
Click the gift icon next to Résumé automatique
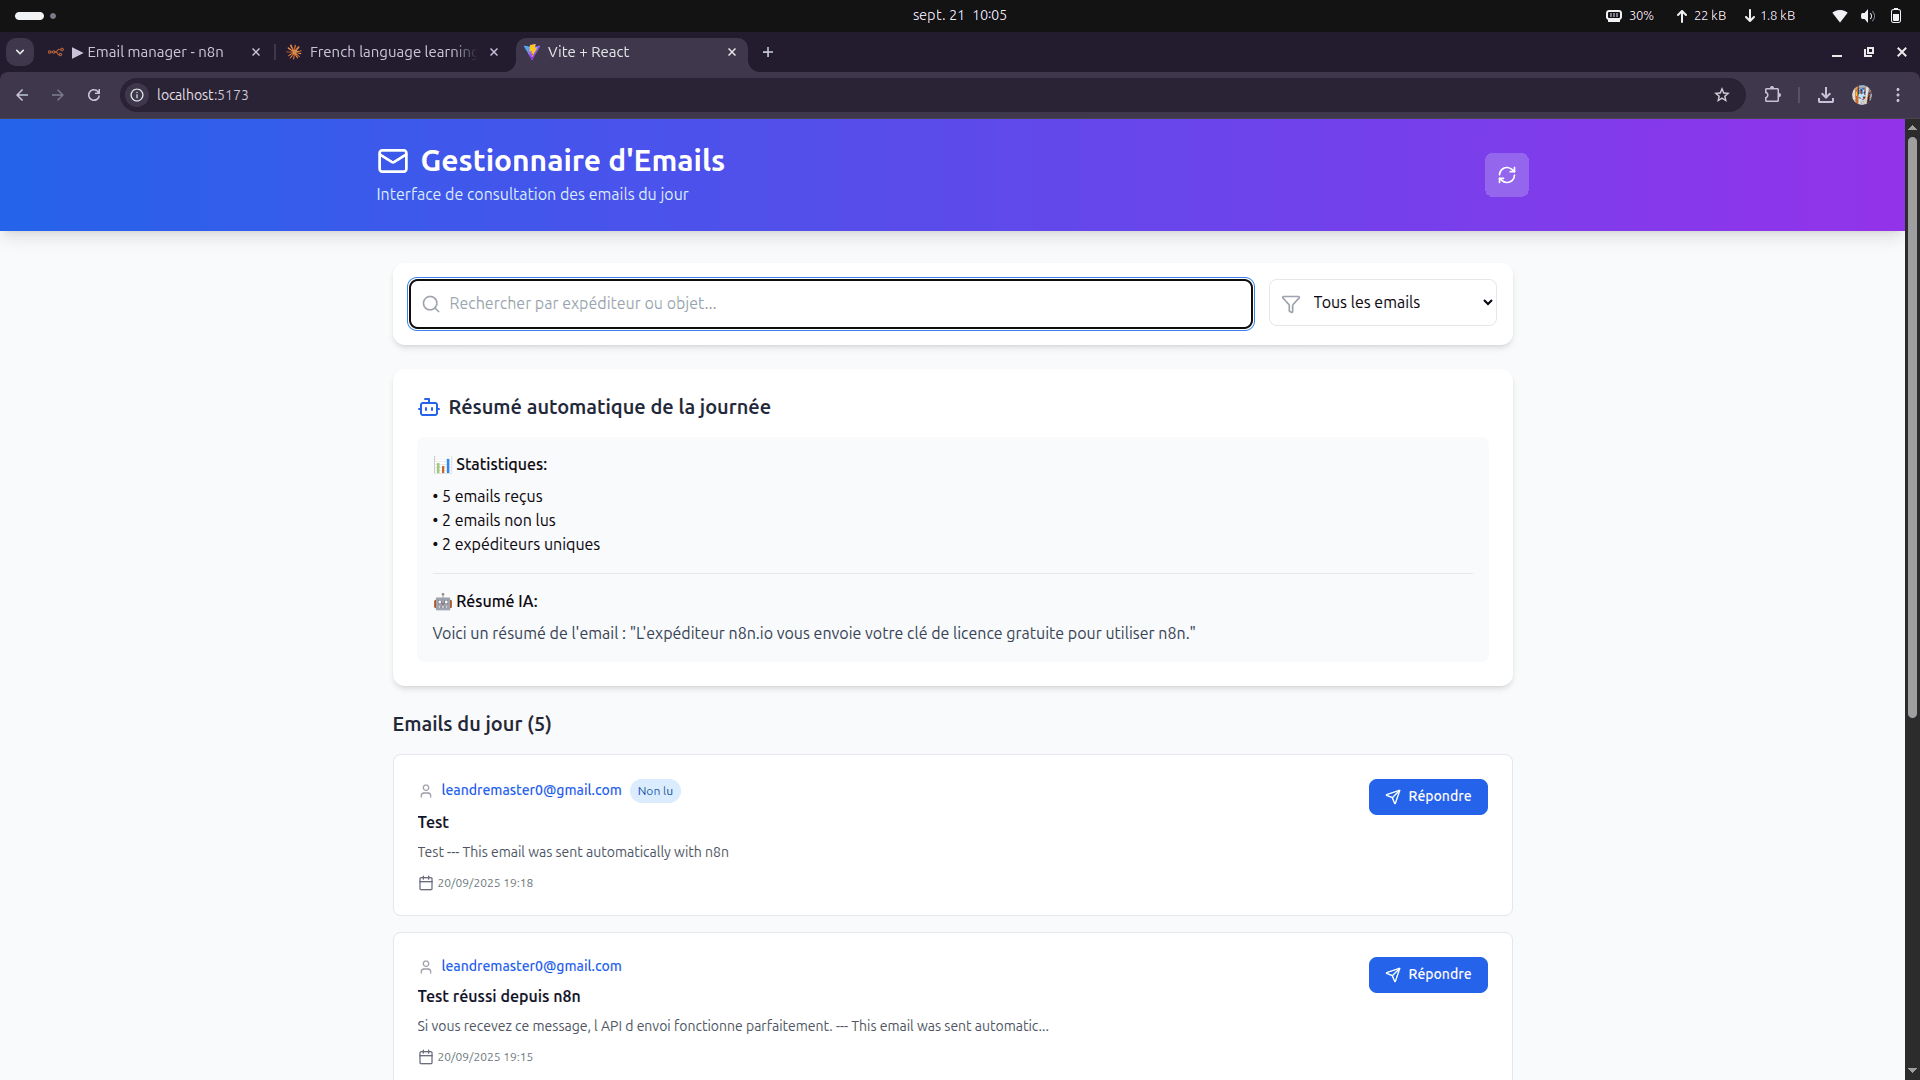click(x=428, y=407)
